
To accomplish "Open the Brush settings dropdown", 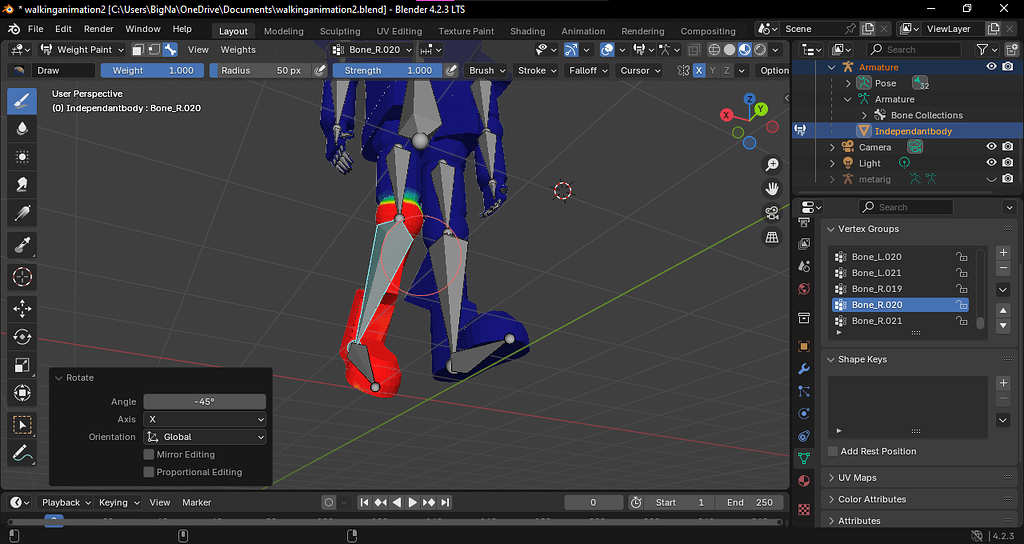I will 487,71.
